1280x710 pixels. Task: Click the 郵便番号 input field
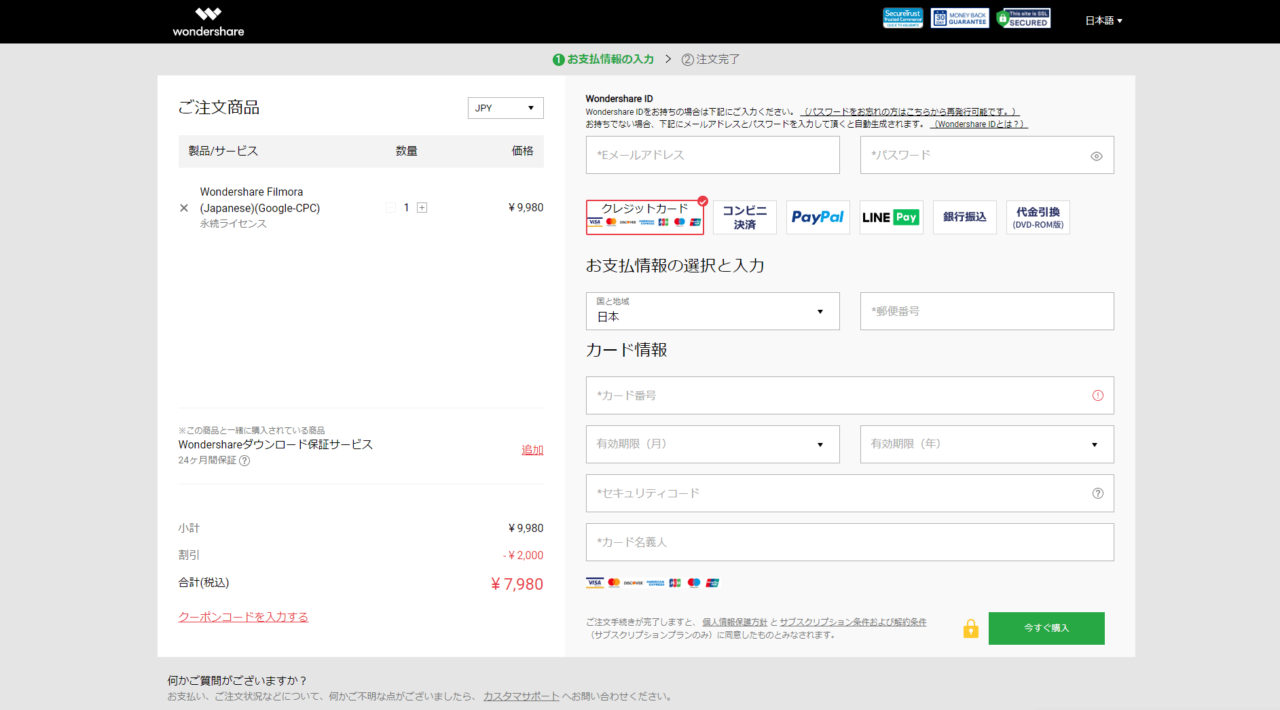coord(987,311)
